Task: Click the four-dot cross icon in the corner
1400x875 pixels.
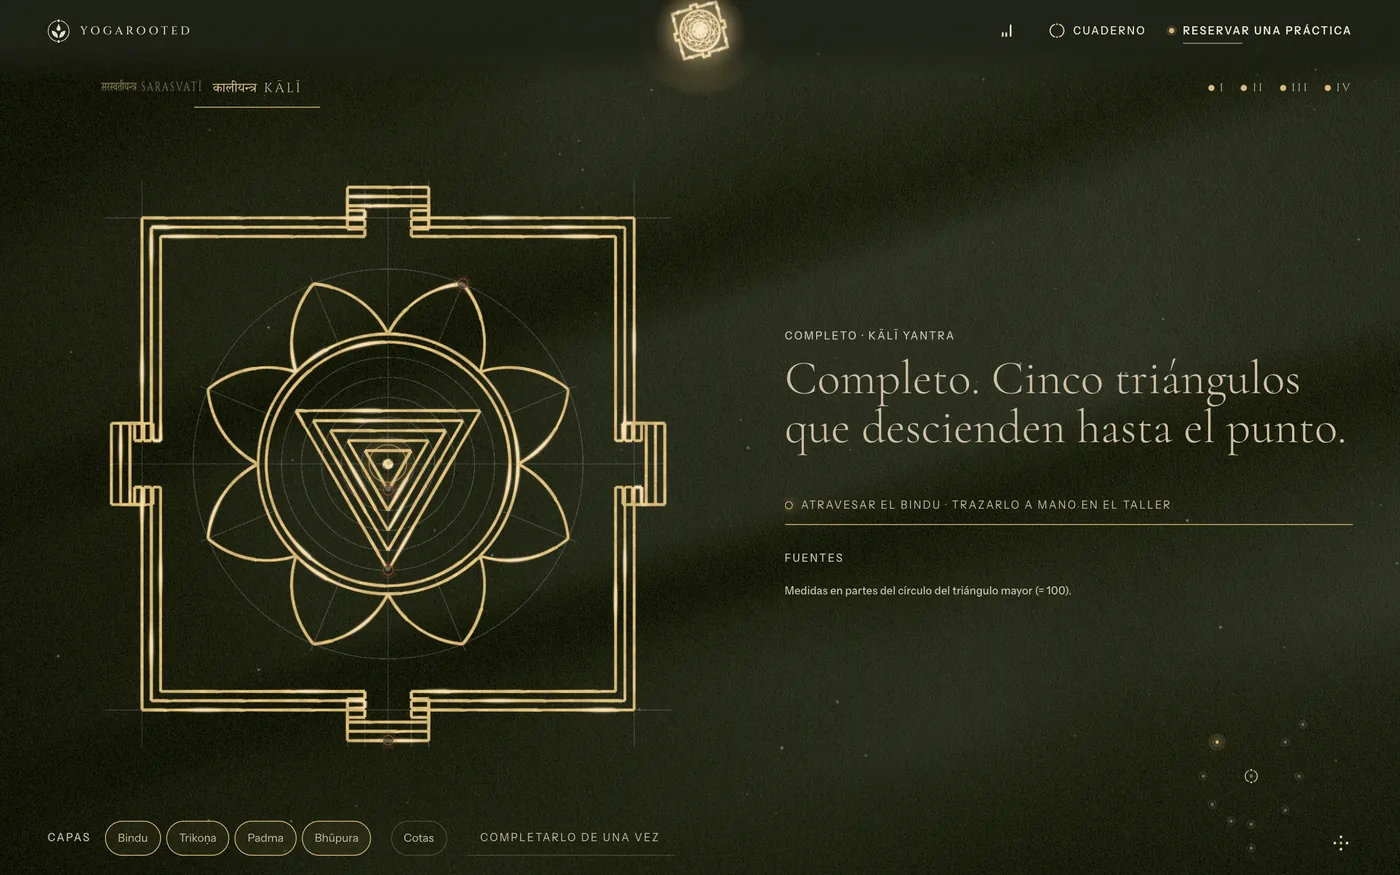Action: click(x=1341, y=843)
